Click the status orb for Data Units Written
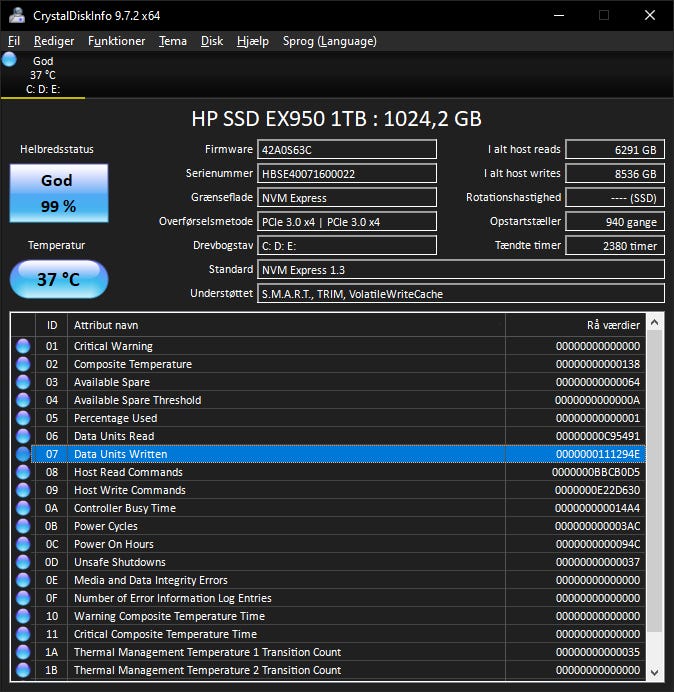 (23, 454)
